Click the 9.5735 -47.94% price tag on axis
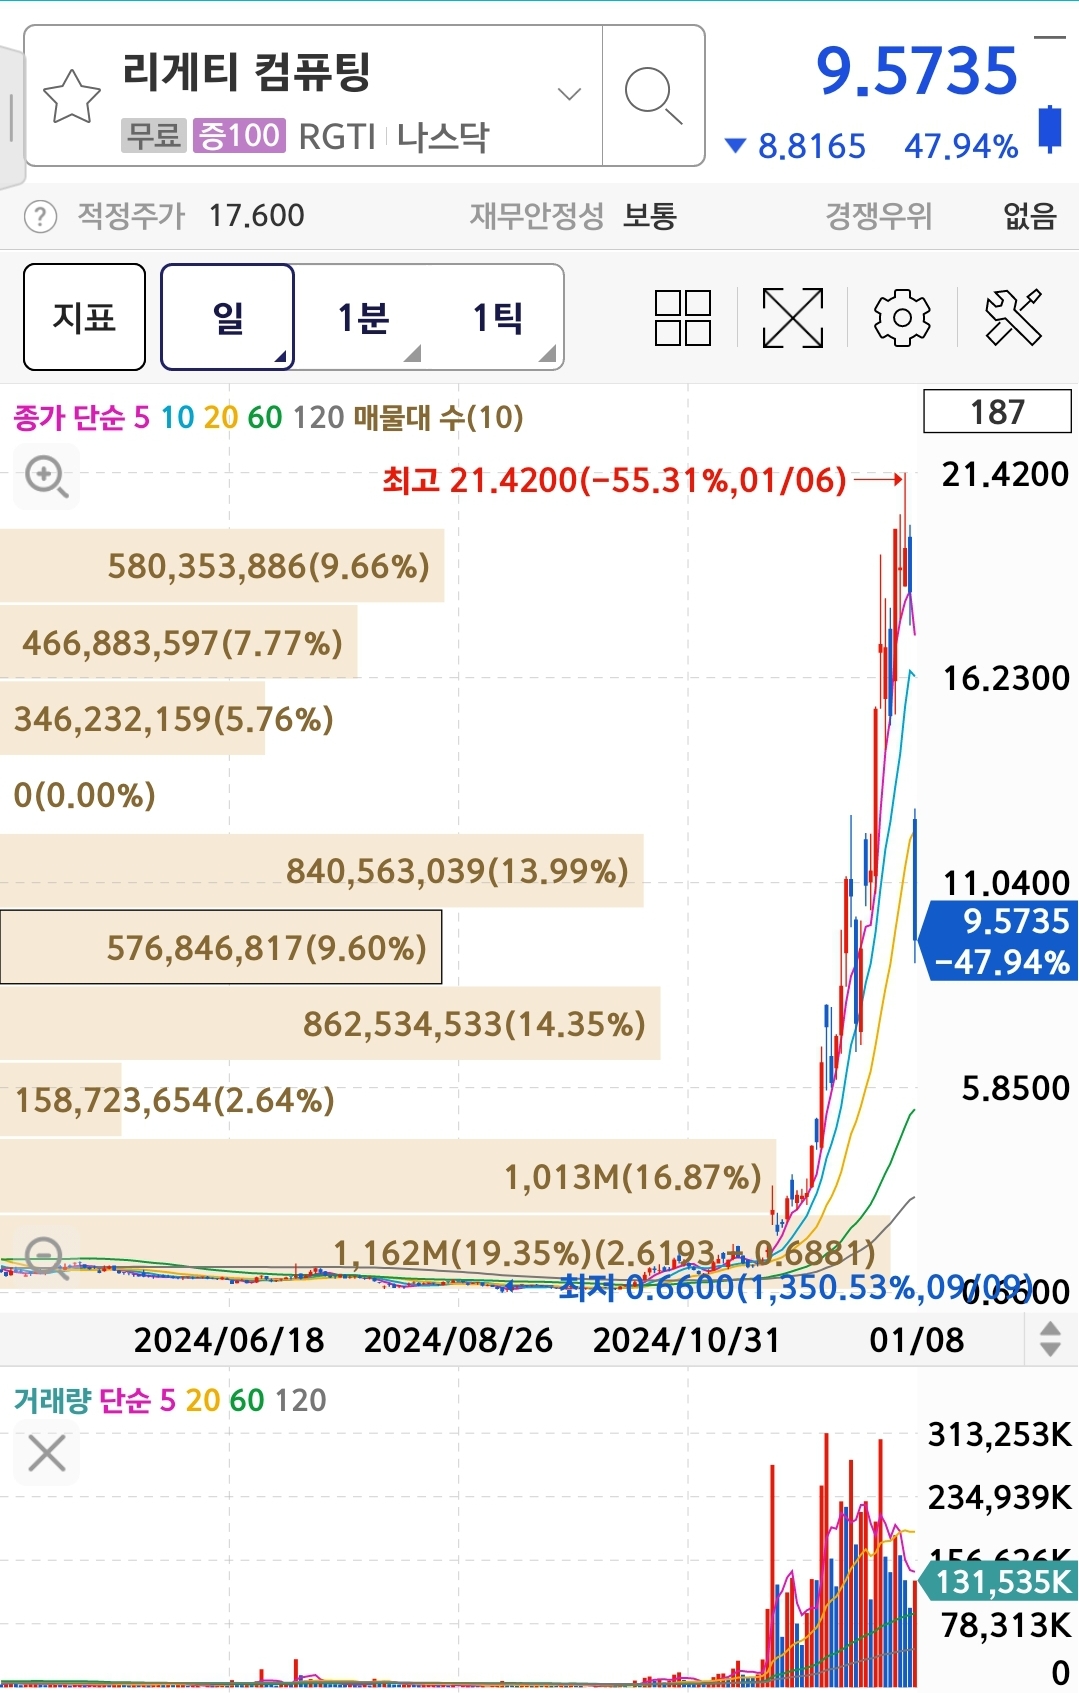This screenshot has height=1693, width=1079. 997,941
